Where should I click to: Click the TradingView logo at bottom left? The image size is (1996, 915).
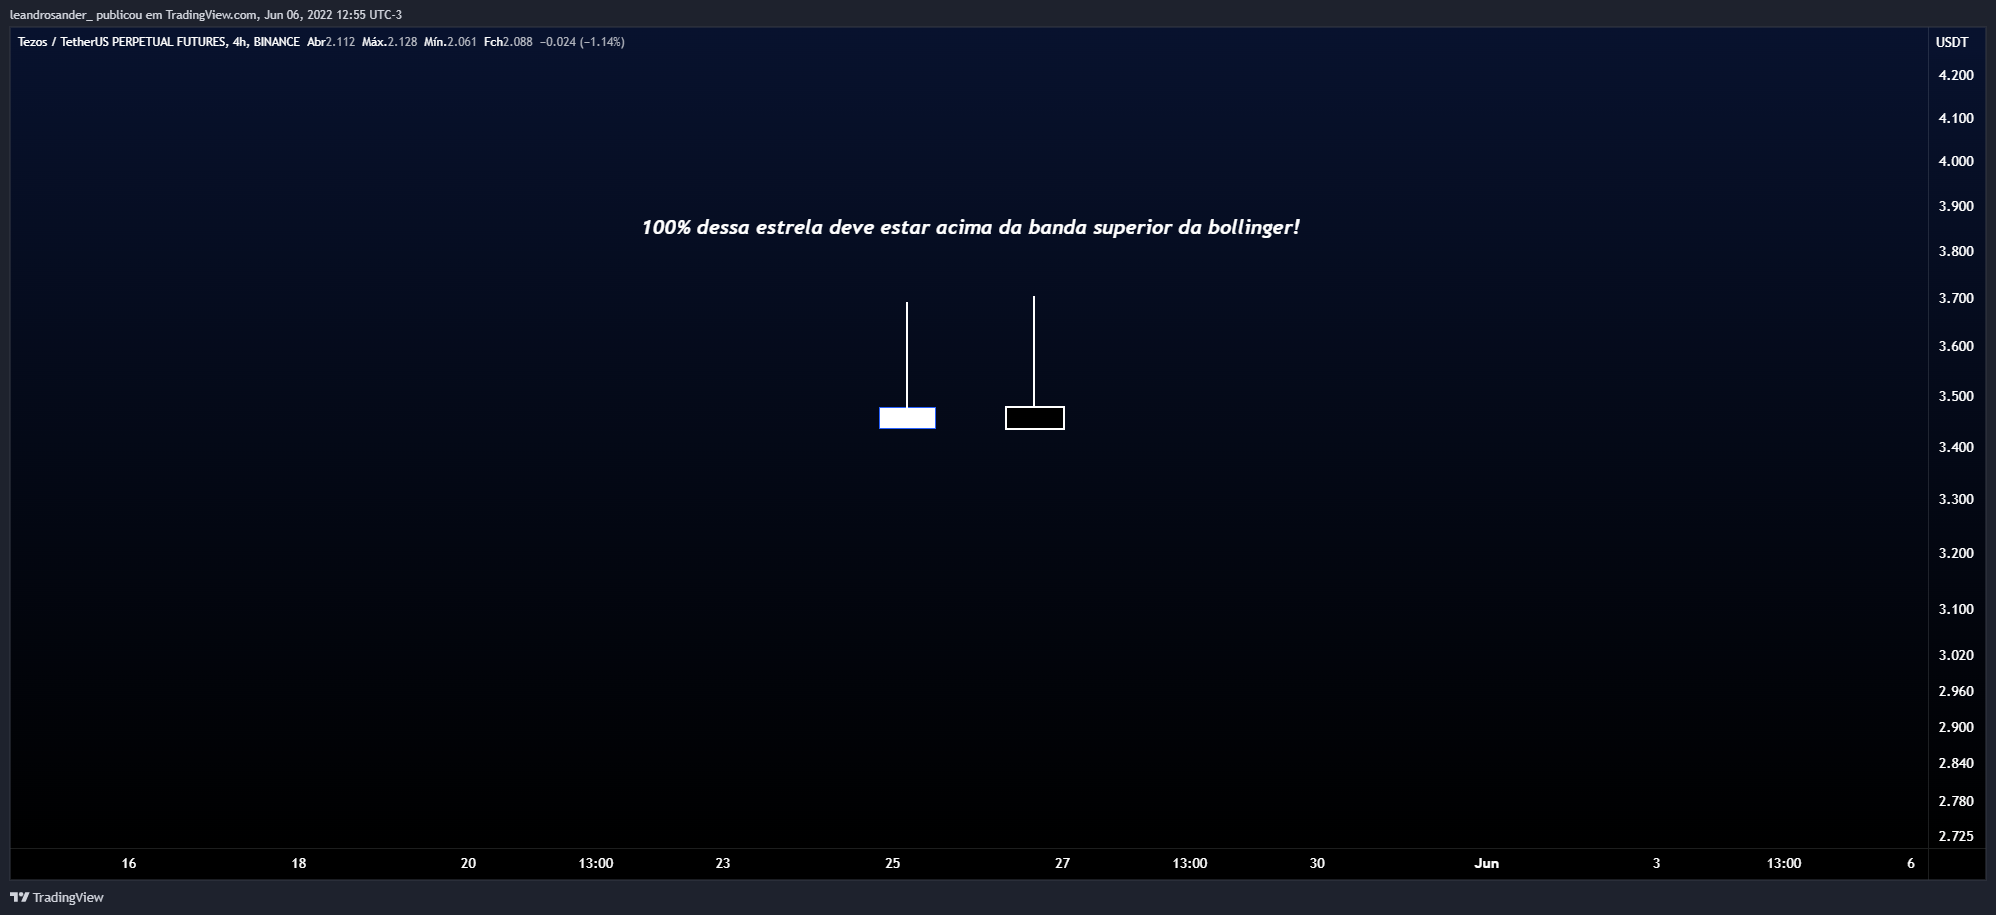pos(57,897)
